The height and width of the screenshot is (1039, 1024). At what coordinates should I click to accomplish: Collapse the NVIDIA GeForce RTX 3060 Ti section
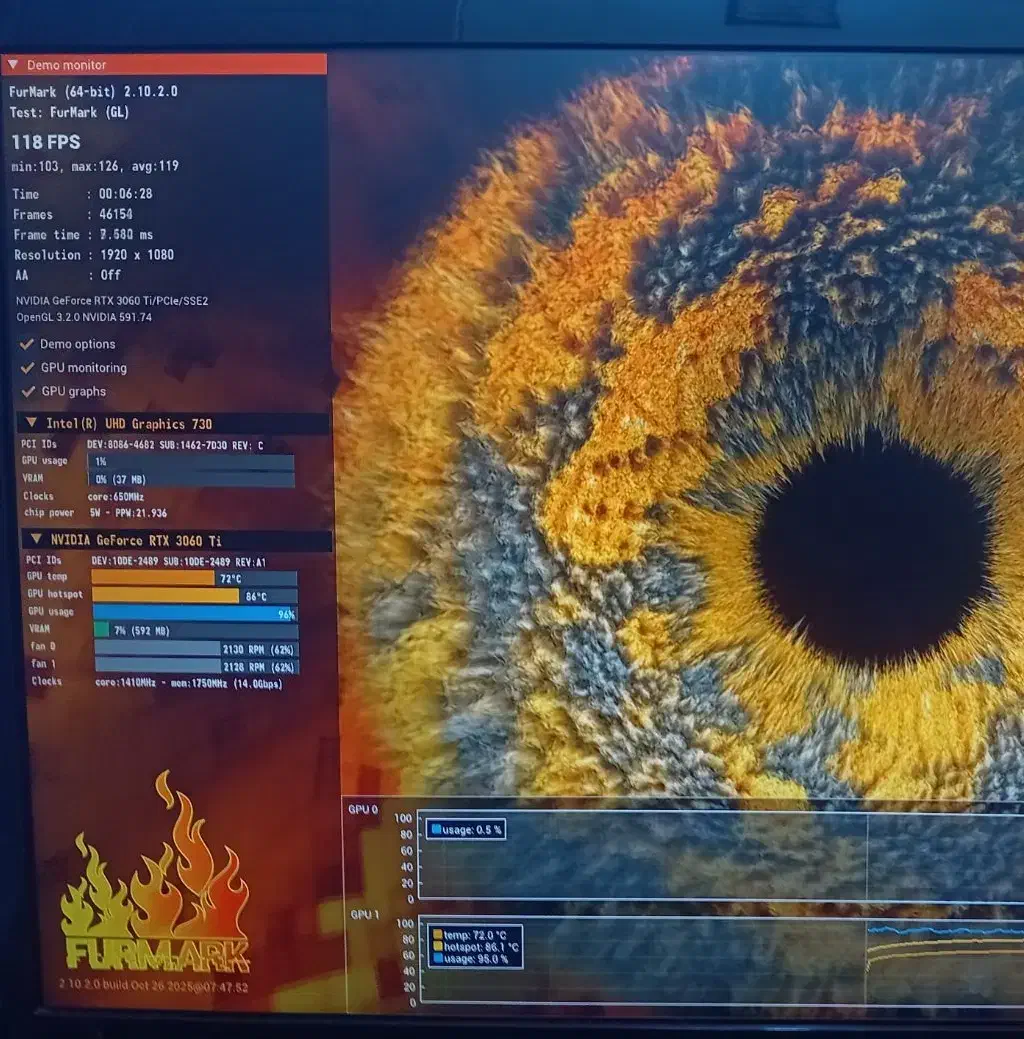coord(36,540)
